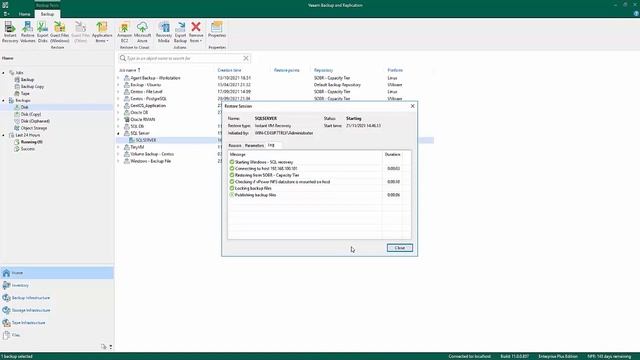Click Close button in Restore Session

pyautogui.click(x=400, y=248)
